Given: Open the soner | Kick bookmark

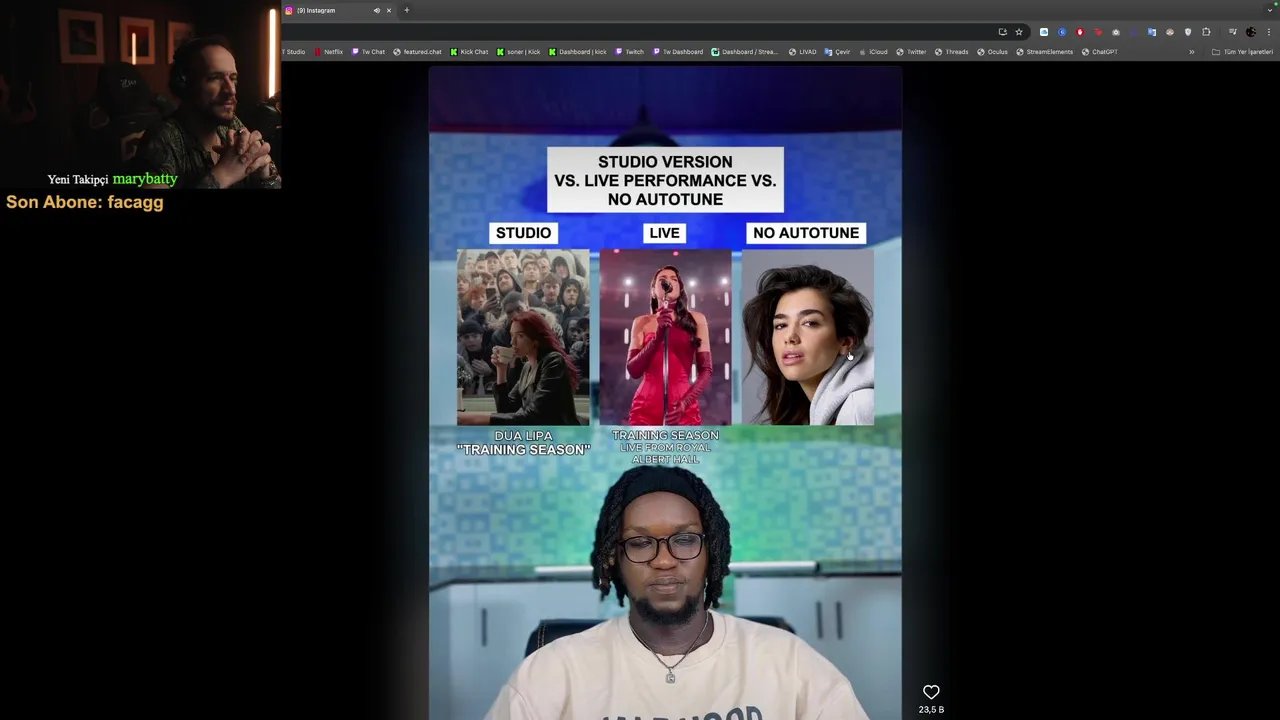Looking at the screenshot, I should [x=518, y=52].
